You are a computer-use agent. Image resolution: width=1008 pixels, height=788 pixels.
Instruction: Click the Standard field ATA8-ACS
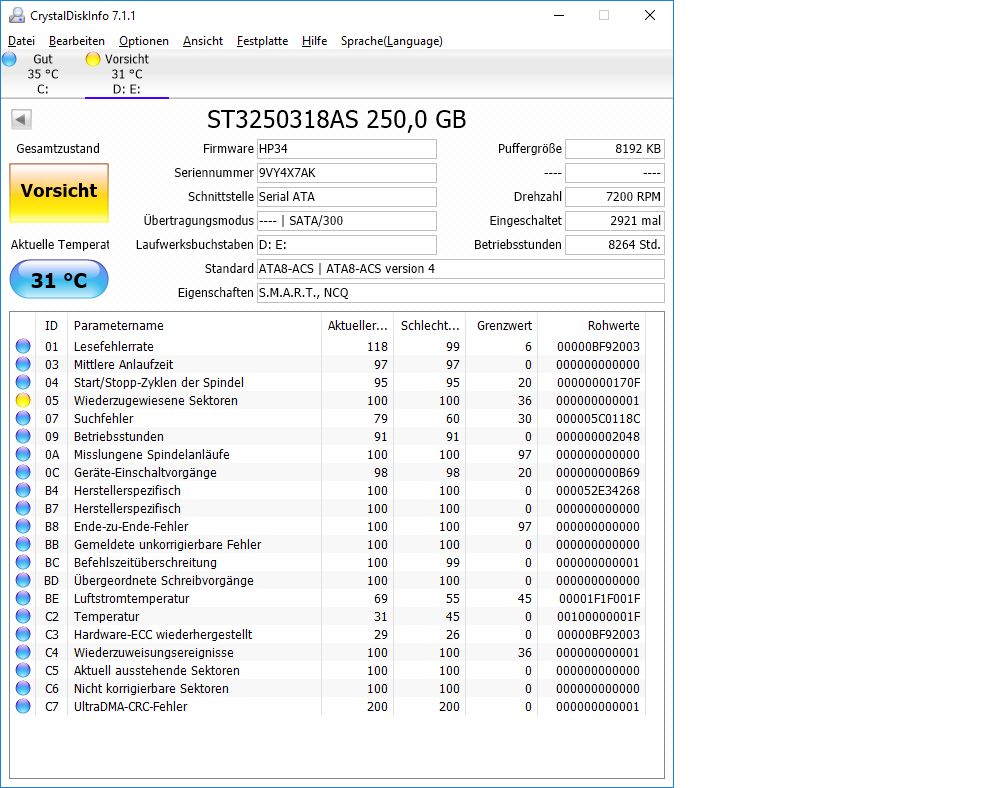tap(460, 269)
